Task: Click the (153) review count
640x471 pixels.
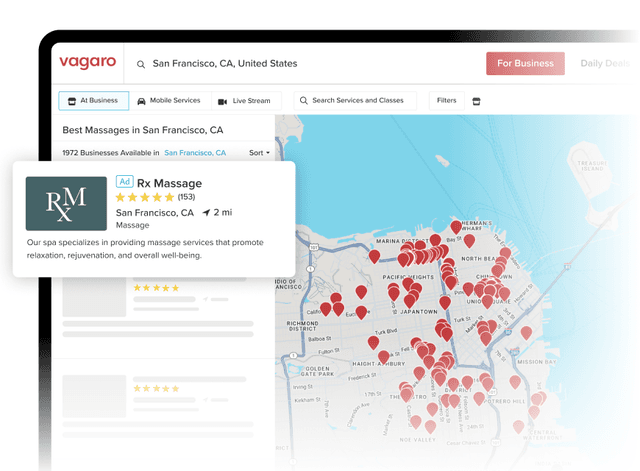Action: (186, 197)
